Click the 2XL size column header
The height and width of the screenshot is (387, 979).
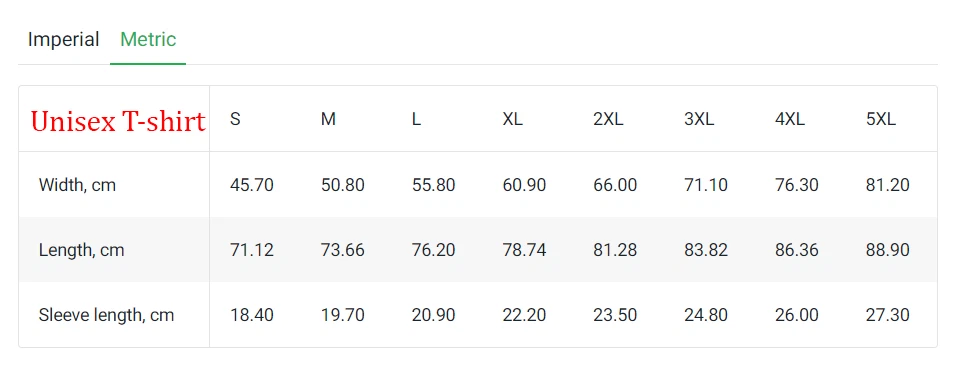point(608,119)
